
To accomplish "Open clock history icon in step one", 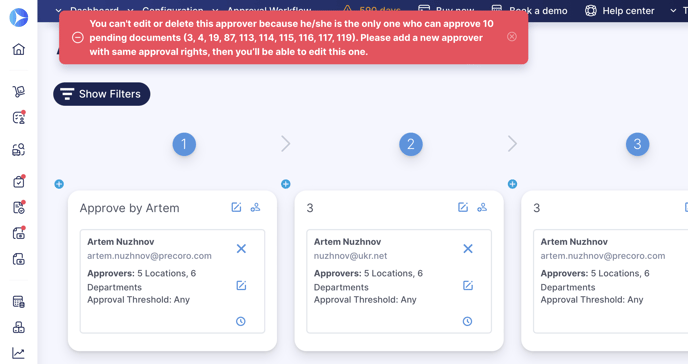I will tap(241, 321).
